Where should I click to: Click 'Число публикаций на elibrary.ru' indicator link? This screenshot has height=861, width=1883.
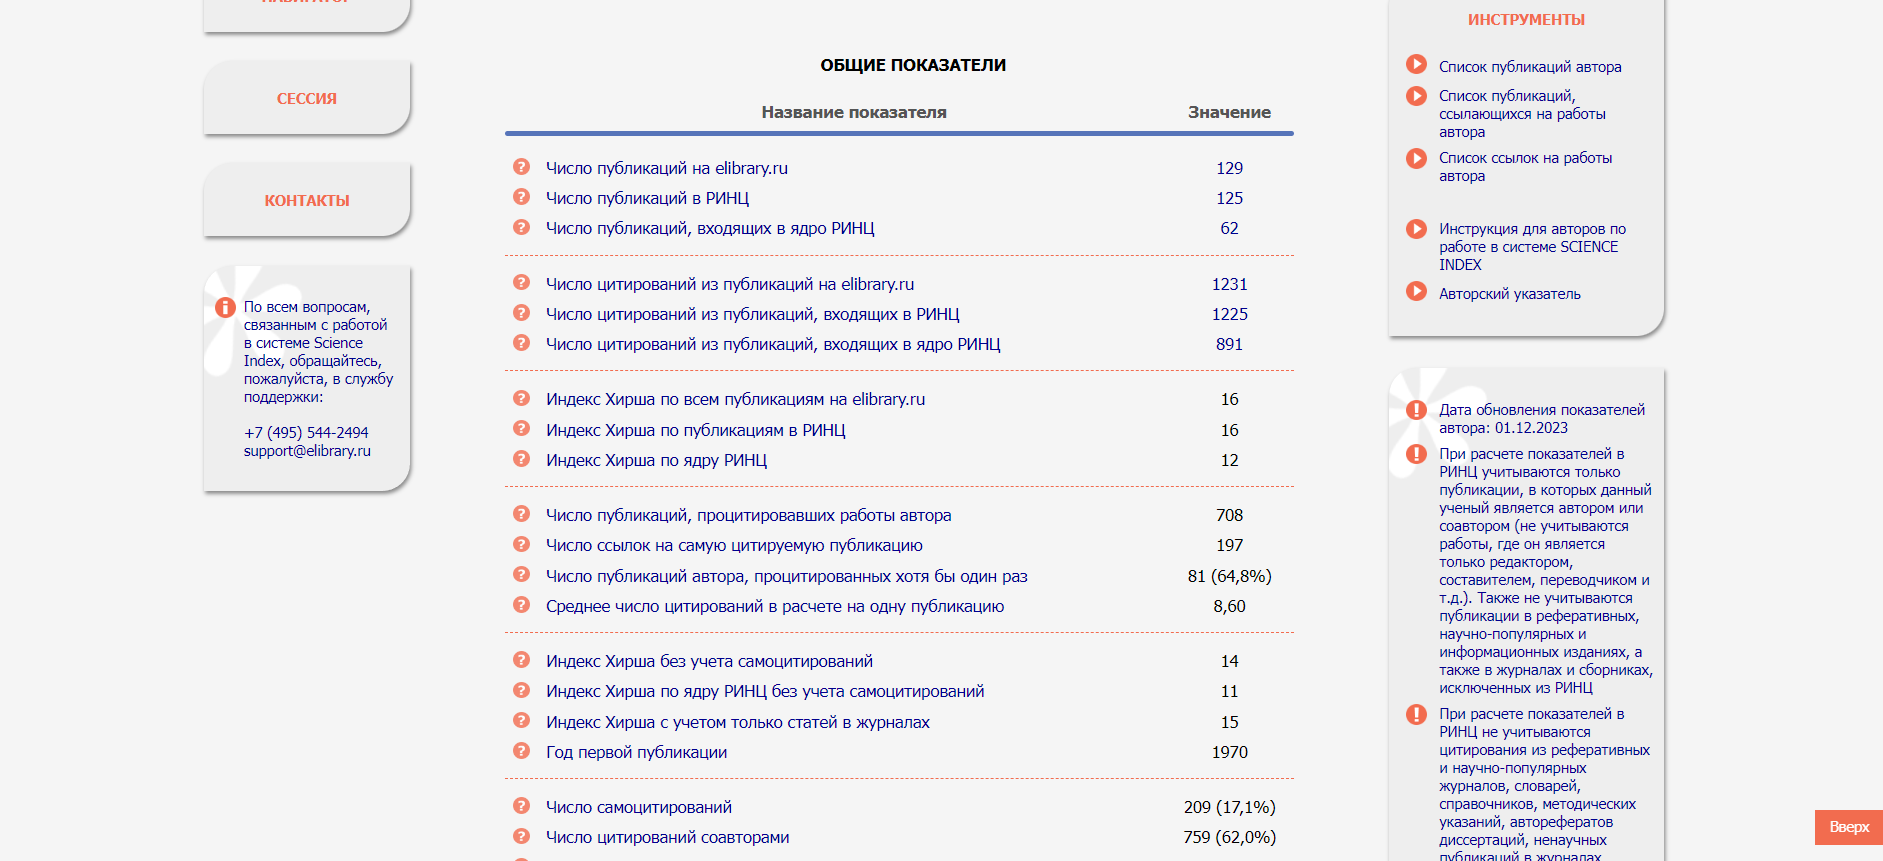click(x=667, y=168)
